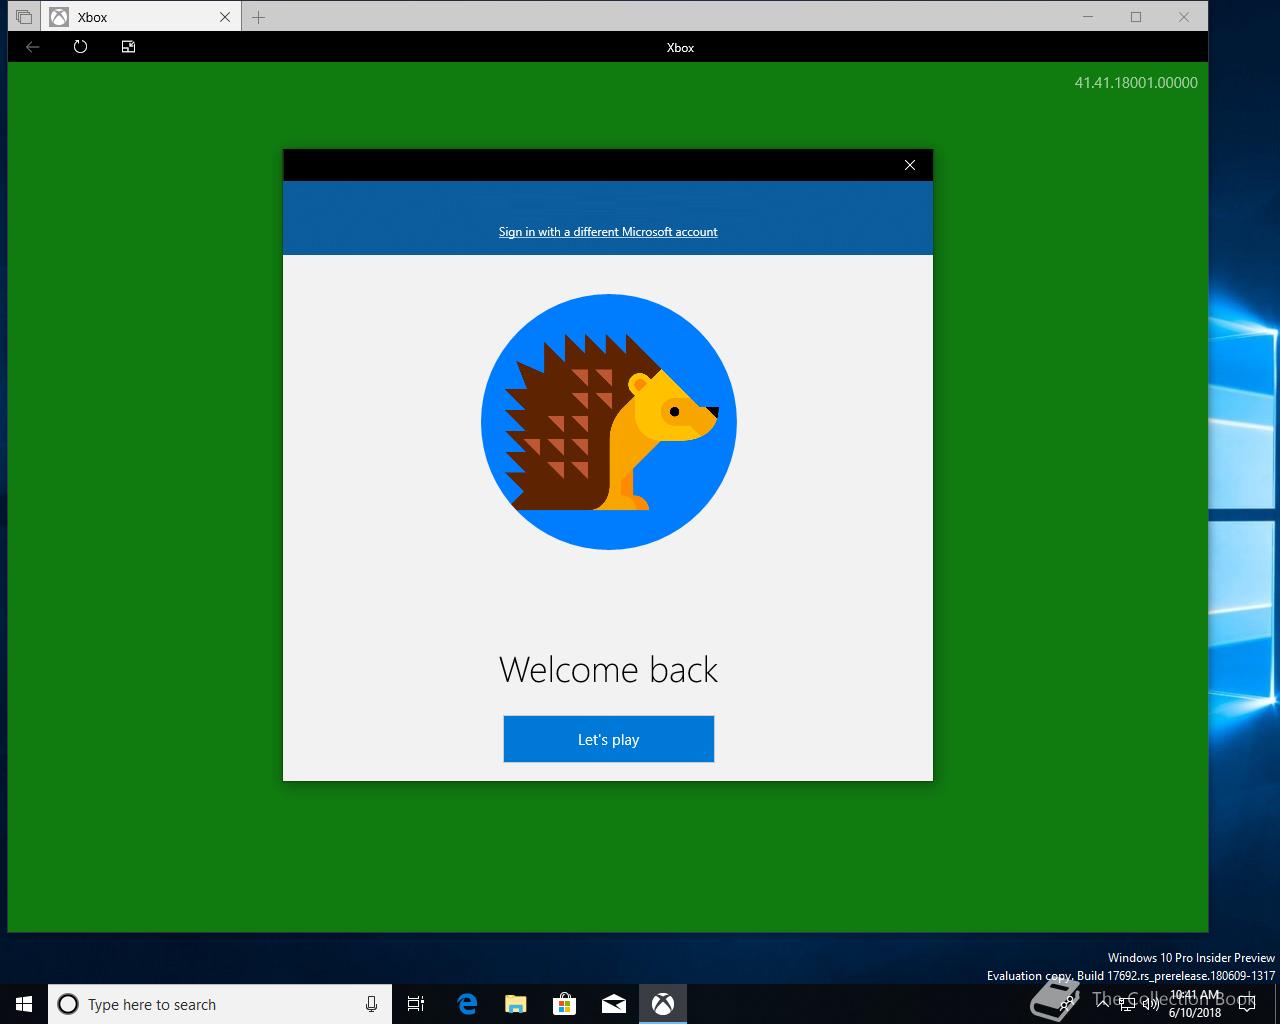Sign in with a different Microsoft account

[608, 232]
